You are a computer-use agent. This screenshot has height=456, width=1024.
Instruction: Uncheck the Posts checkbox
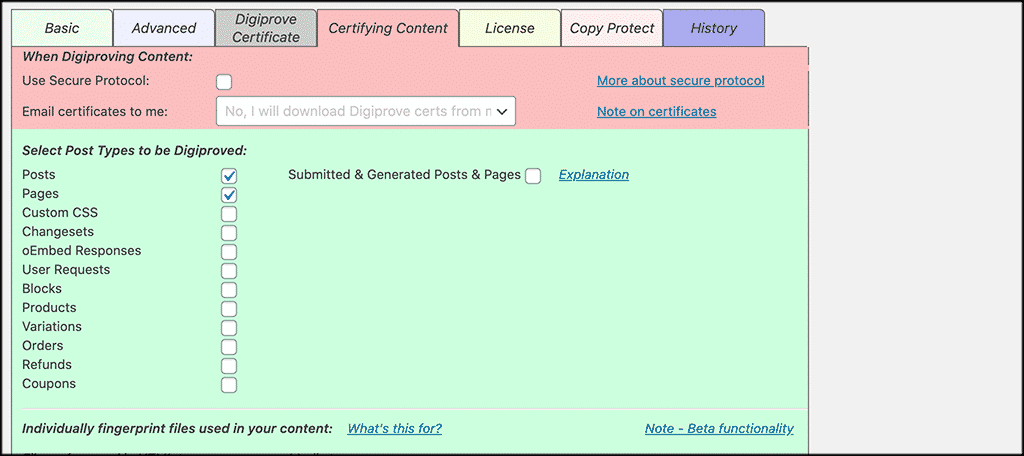coord(229,176)
